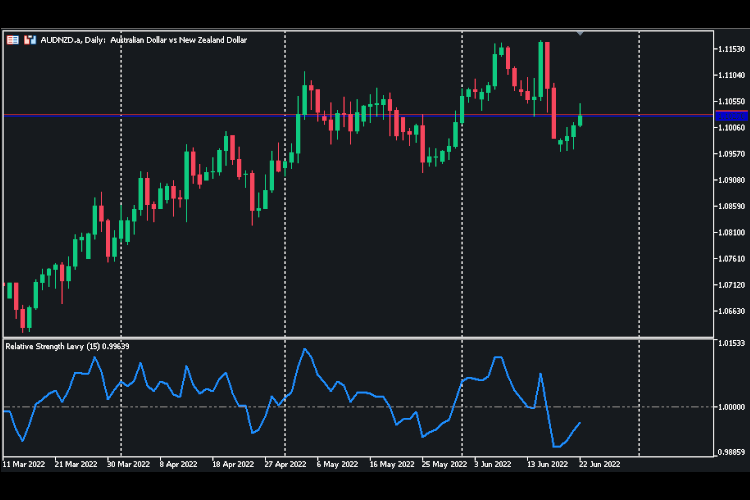Select the 11 Mar 2022 date label
Image resolution: width=750 pixels, height=500 pixels.
point(24,464)
